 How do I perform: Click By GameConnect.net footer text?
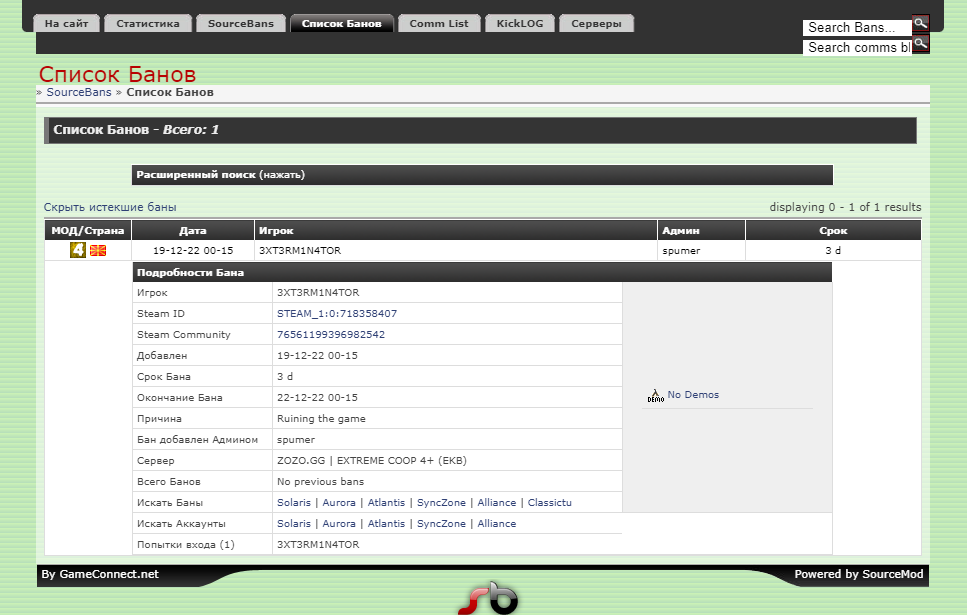[100, 574]
